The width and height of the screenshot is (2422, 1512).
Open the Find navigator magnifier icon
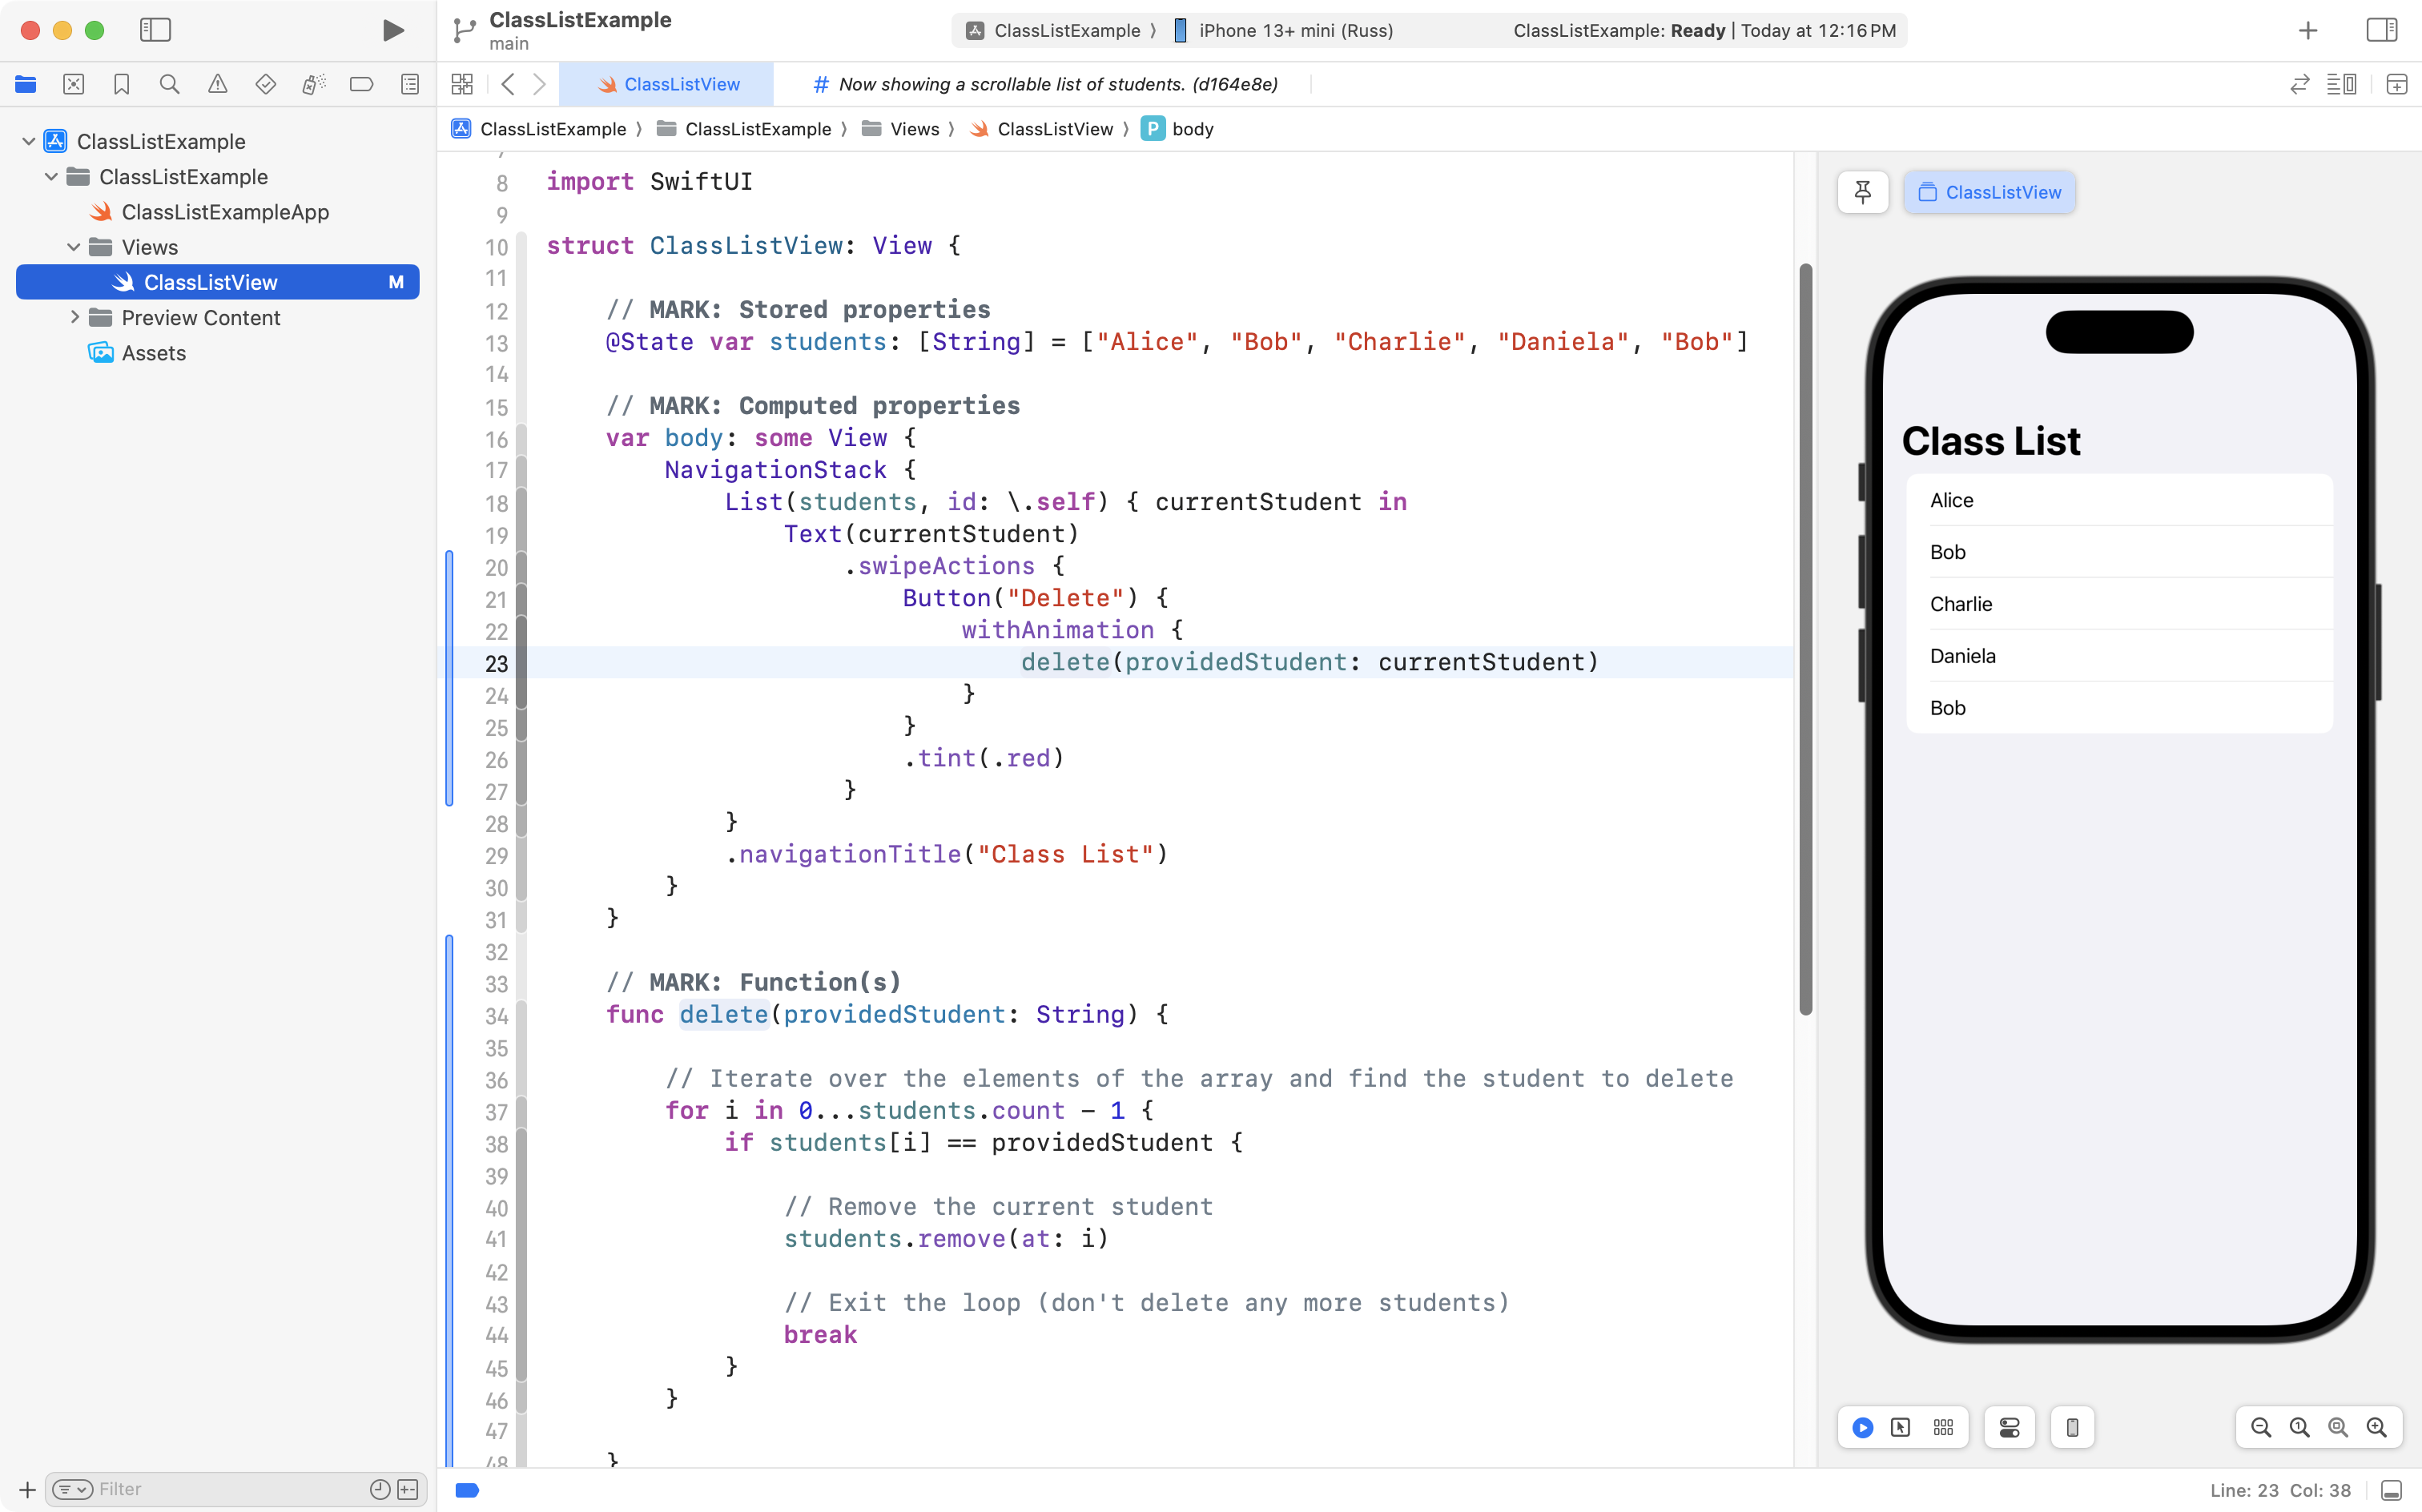[169, 85]
